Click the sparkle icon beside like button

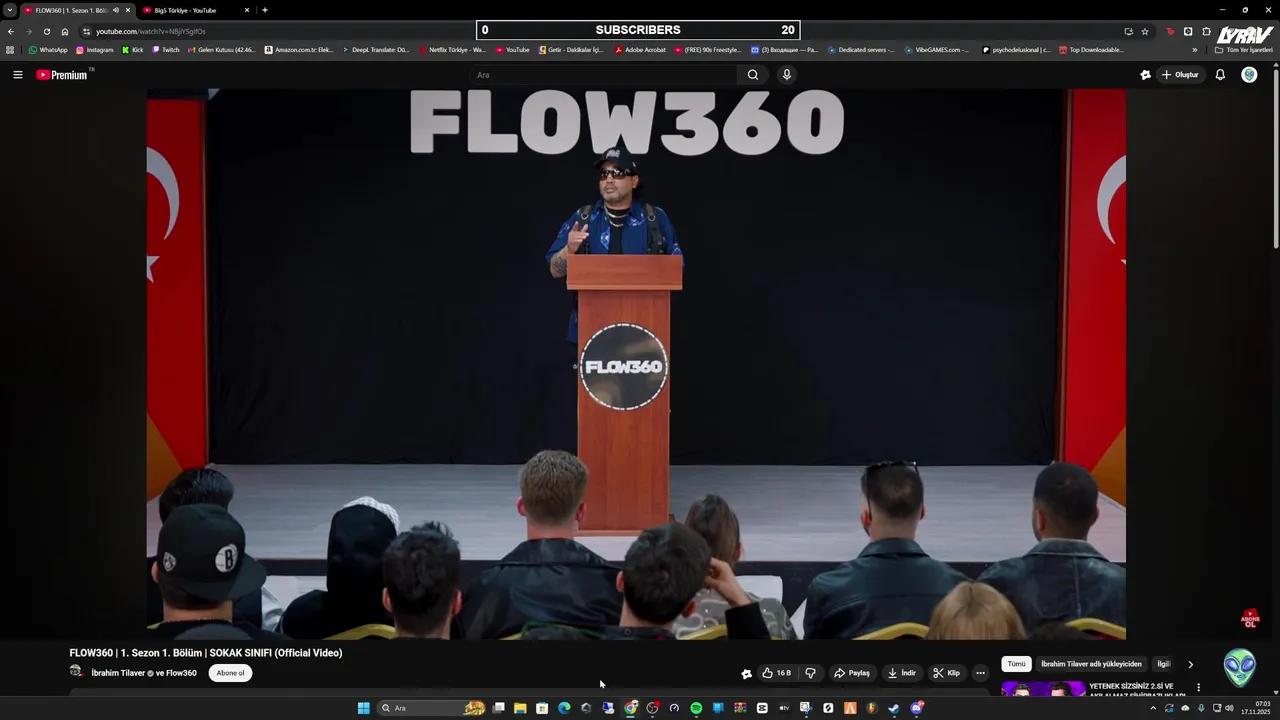(746, 673)
